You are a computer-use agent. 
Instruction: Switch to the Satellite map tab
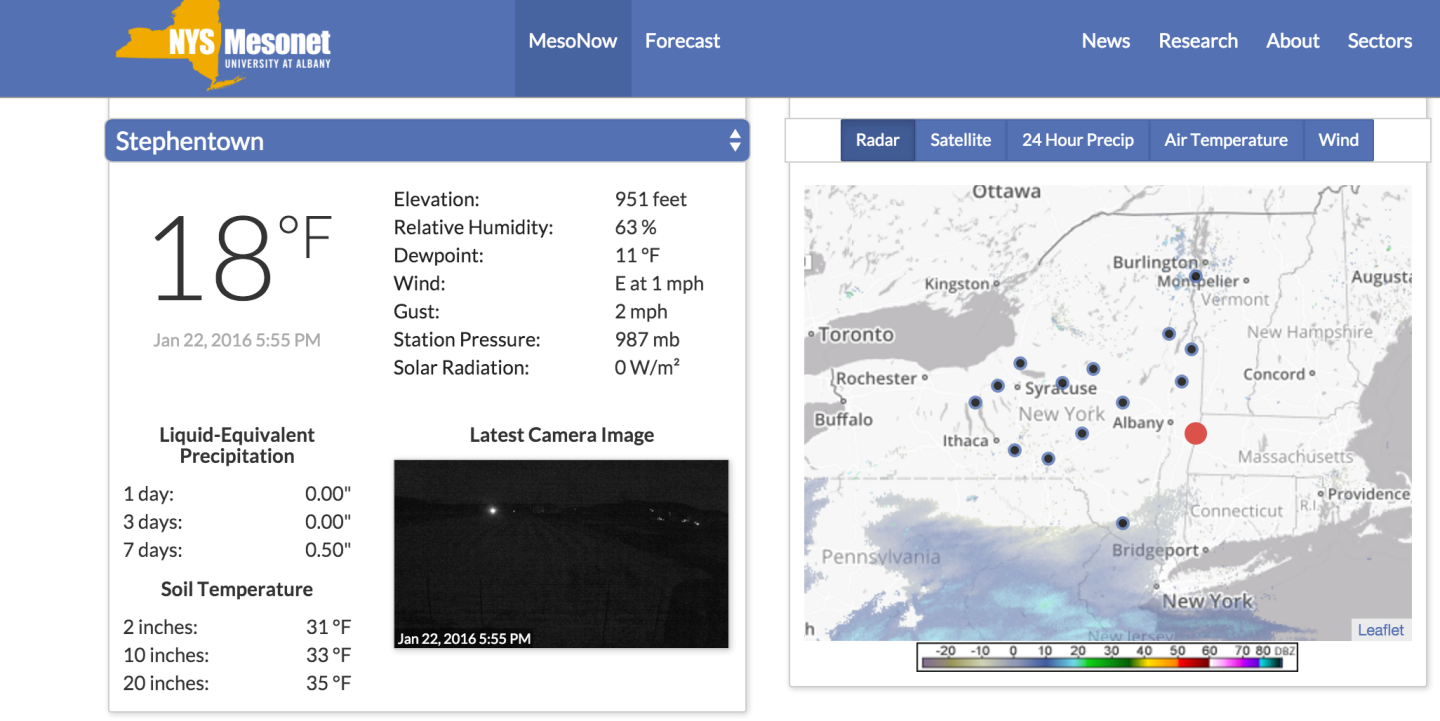coord(960,140)
